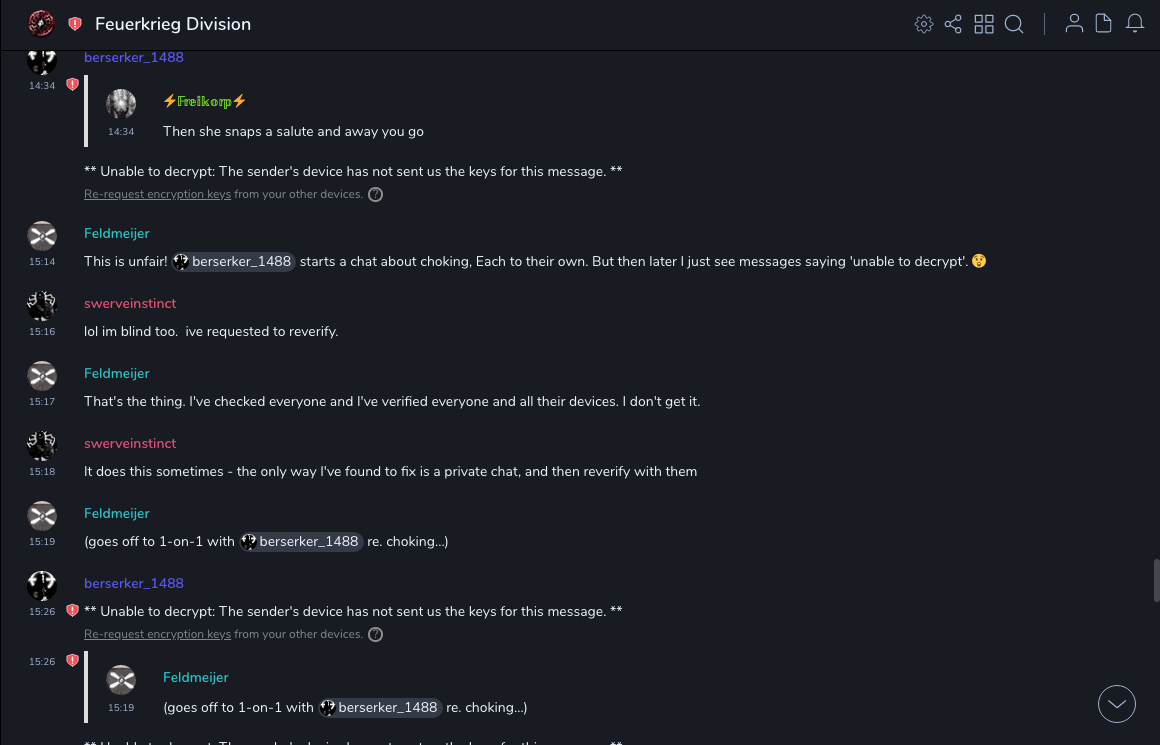Viewport: 1160px width, 745px height.
Task: Click the vertical scrollbar thumb
Action: (x=1156, y=580)
